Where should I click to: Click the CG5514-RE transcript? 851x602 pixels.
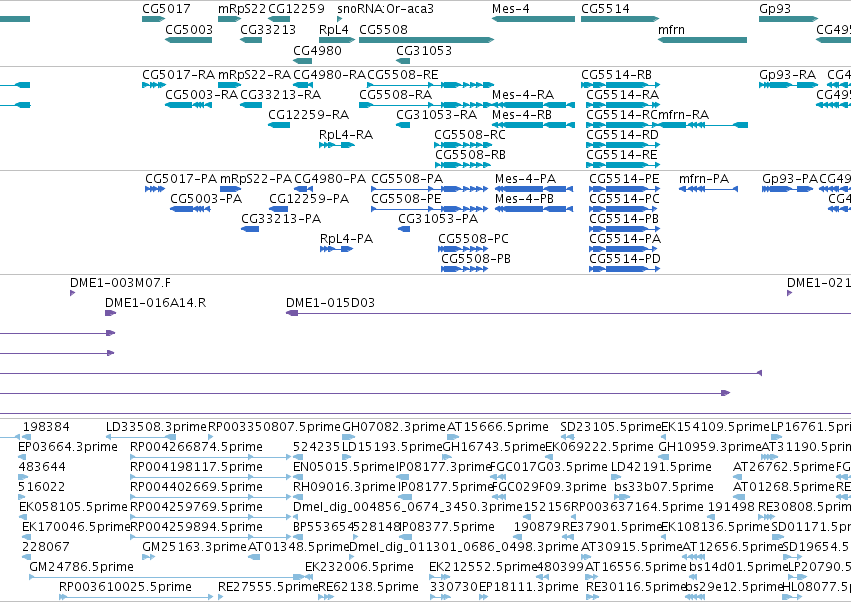point(623,165)
